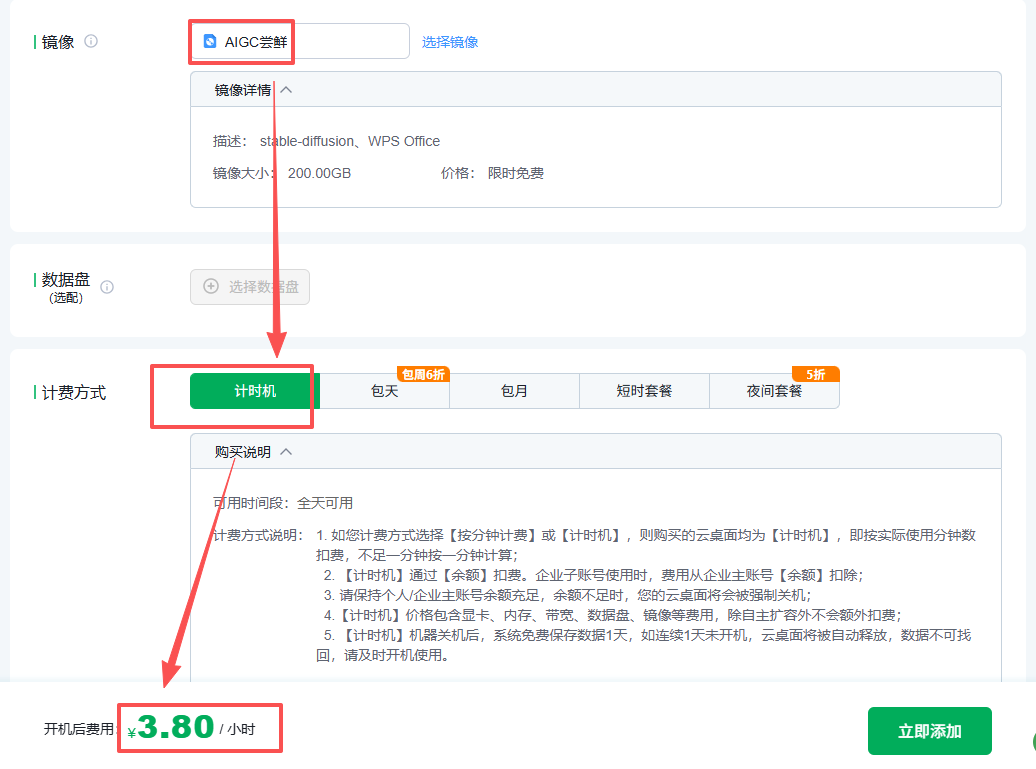
Task: Select the 计时机 billing option
Action: coord(255,392)
